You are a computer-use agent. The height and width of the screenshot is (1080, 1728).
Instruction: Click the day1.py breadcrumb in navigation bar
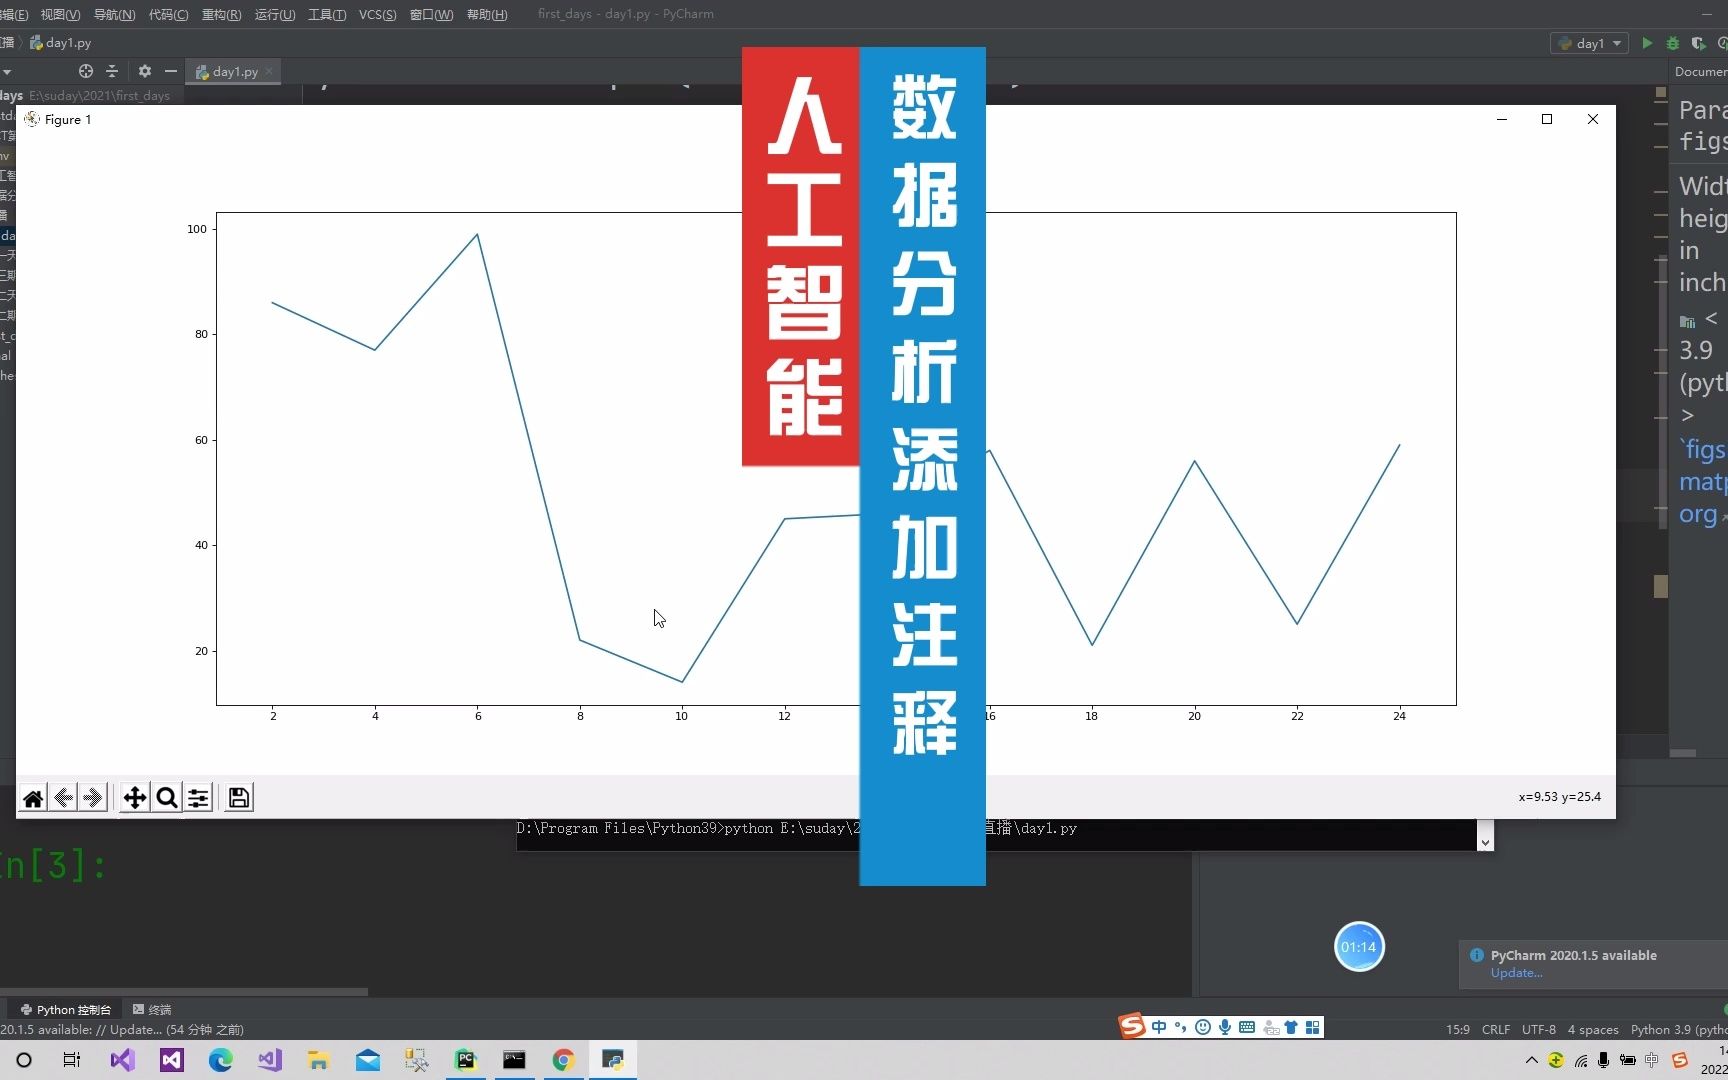(61, 43)
